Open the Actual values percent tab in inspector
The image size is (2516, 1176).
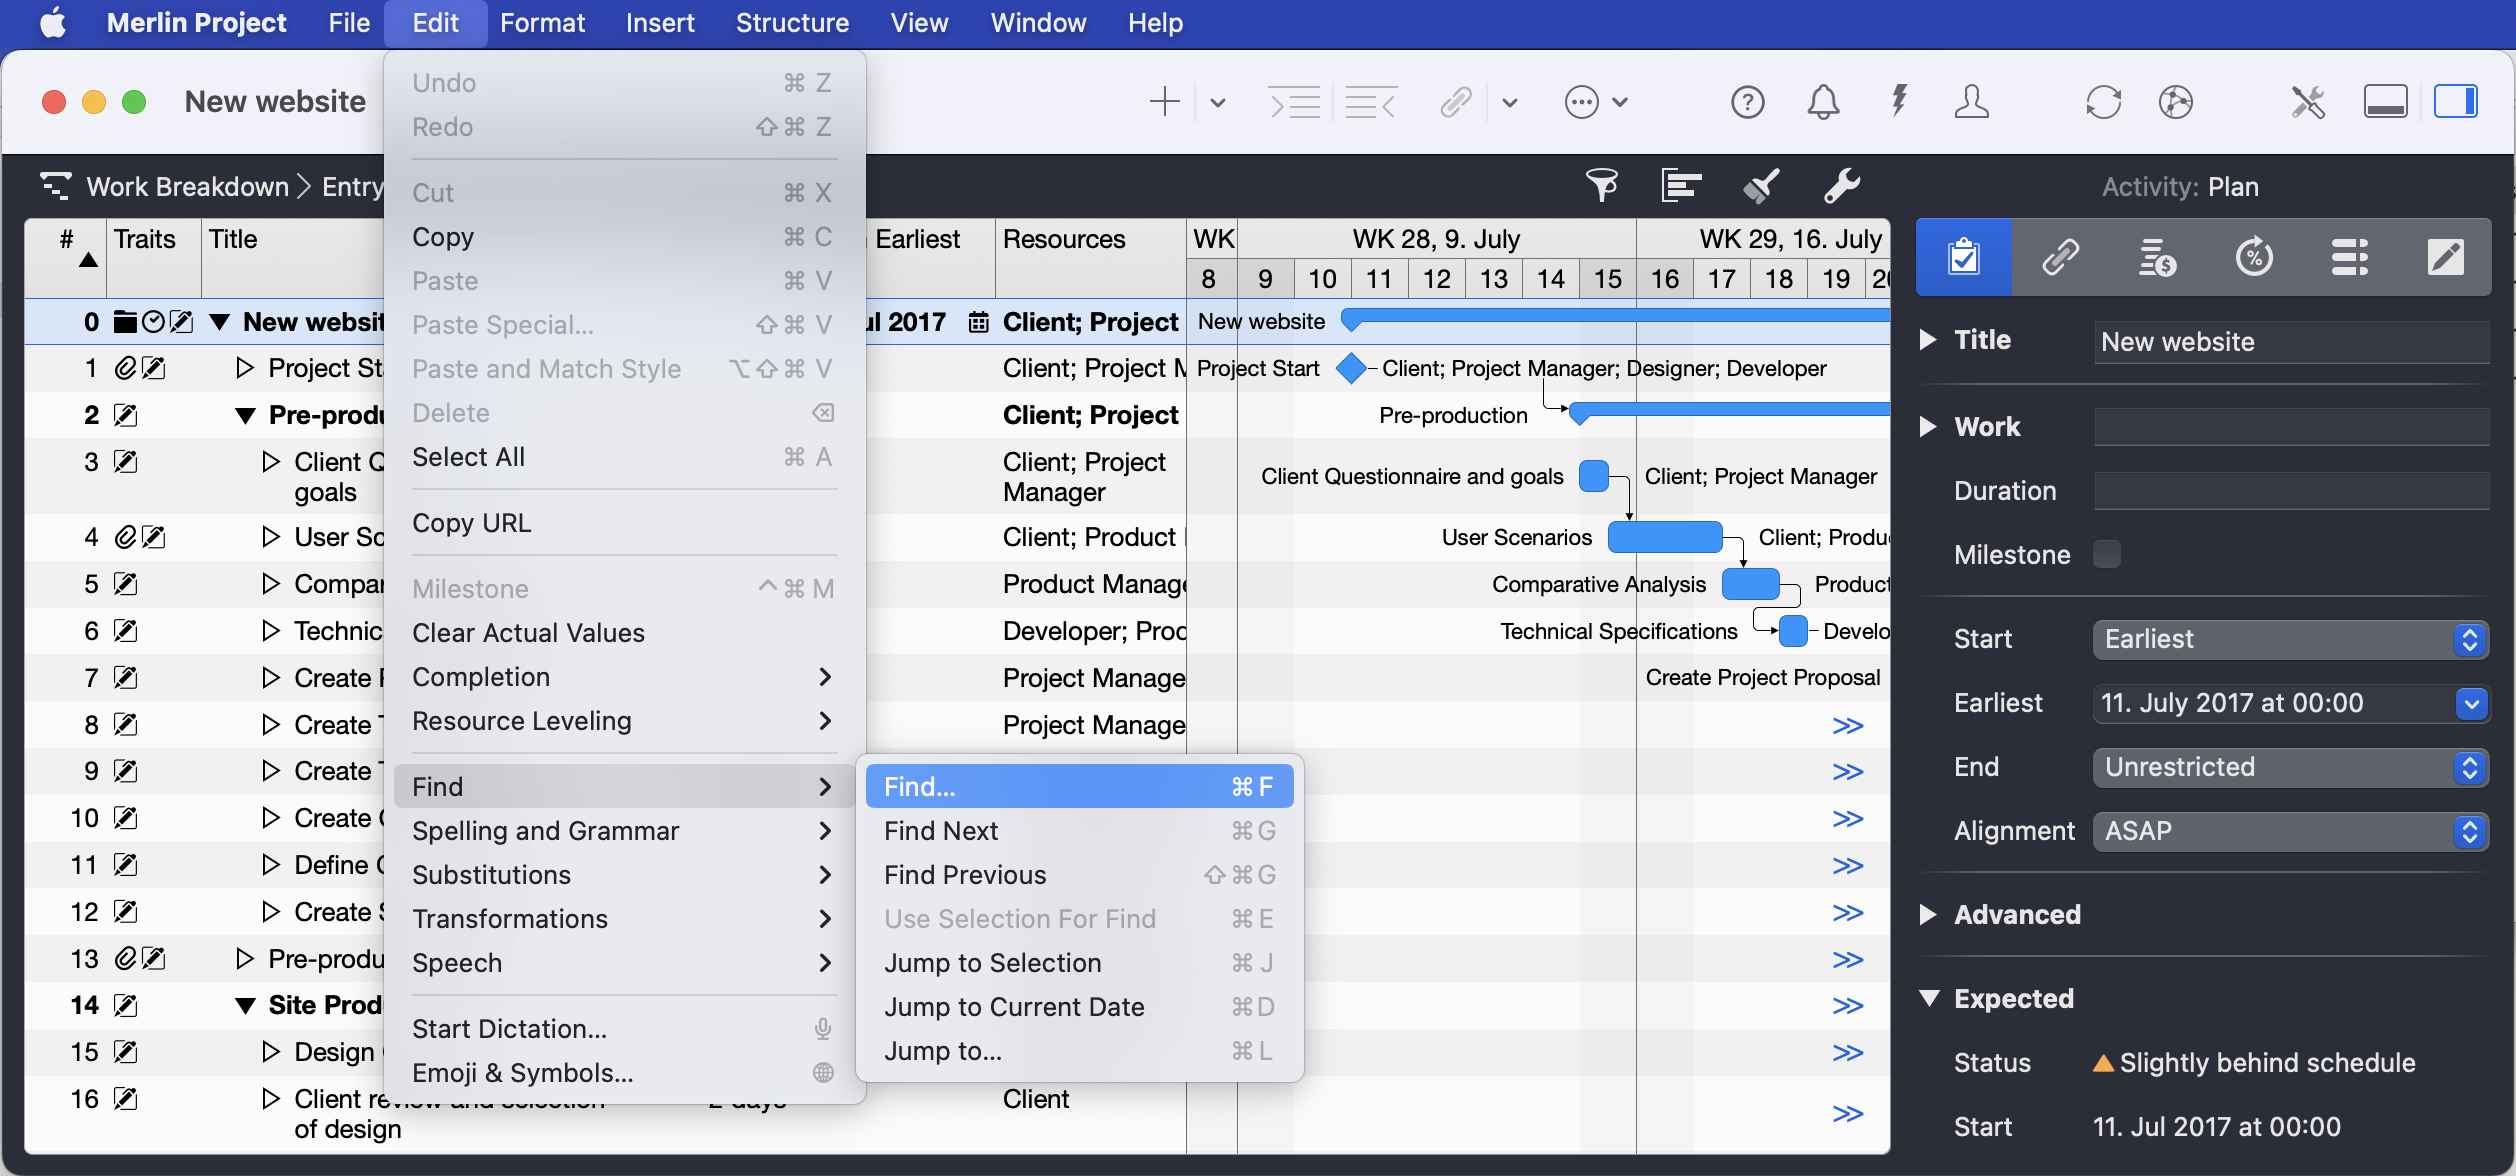pos(2253,257)
